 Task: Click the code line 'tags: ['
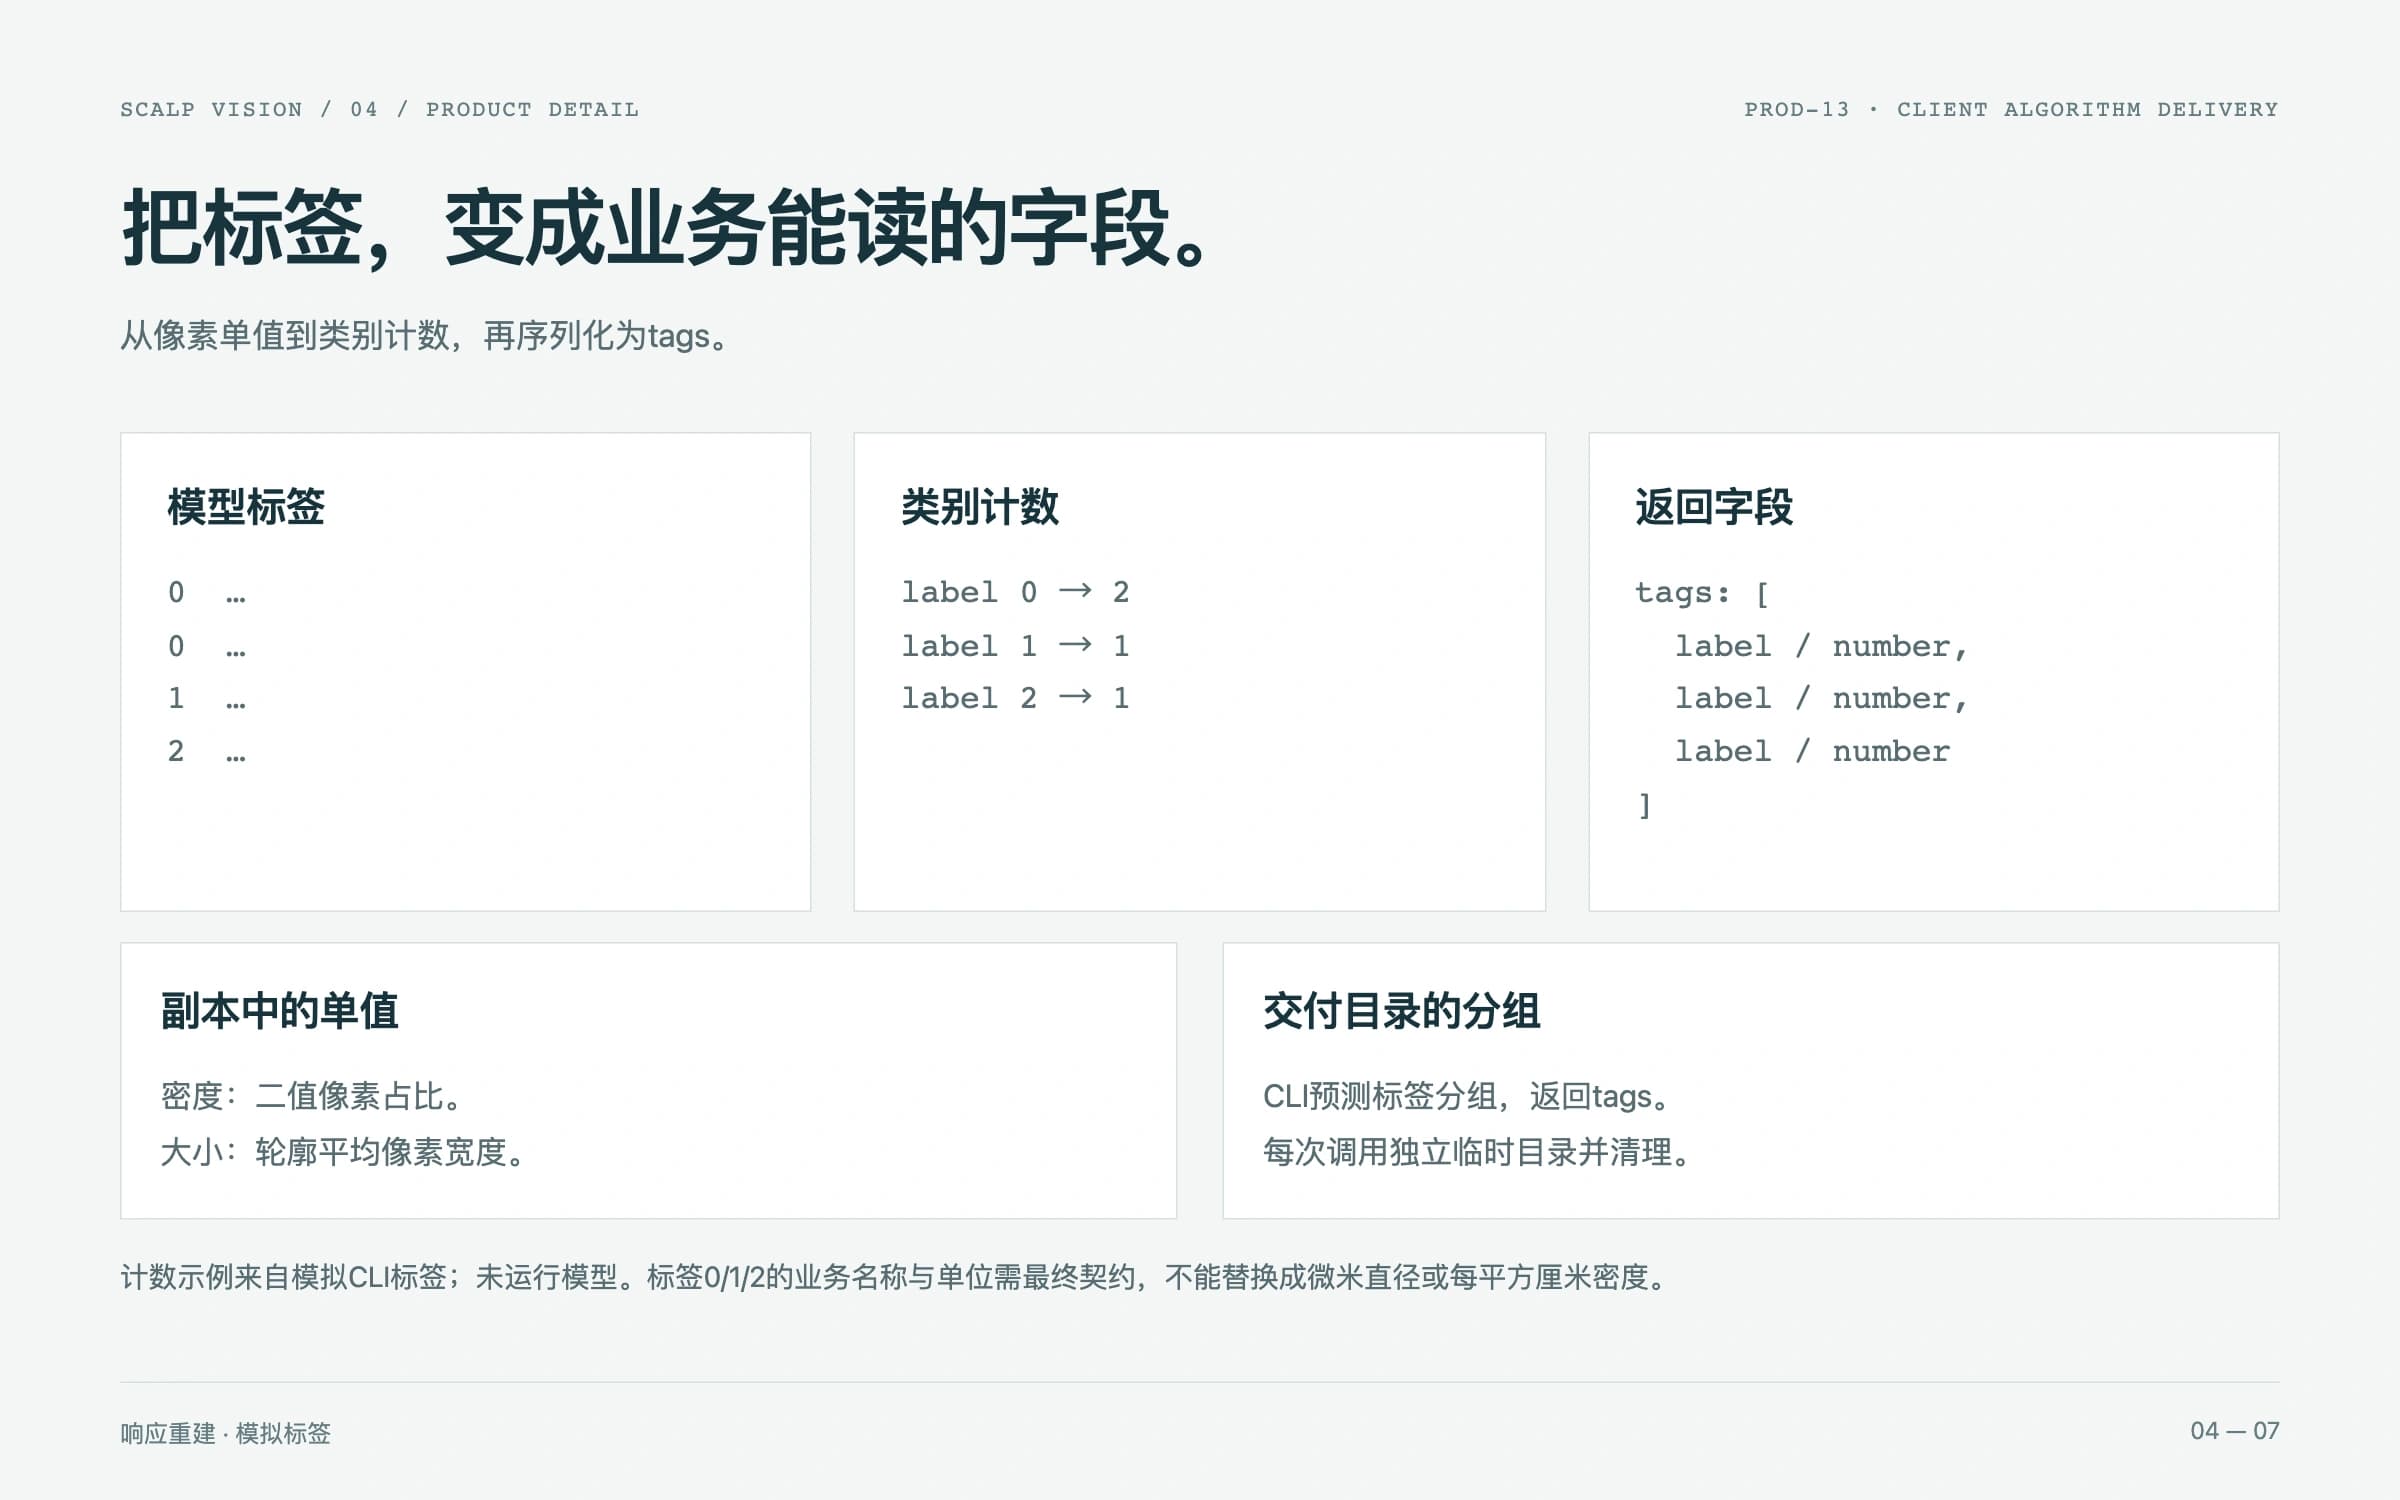1702,592
